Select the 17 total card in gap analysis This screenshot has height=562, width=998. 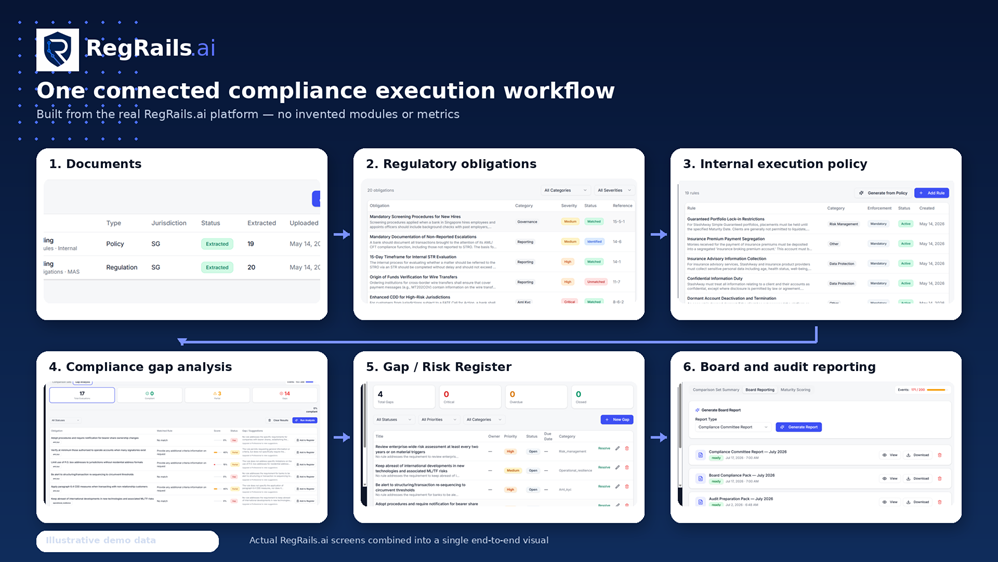[82, 395]
